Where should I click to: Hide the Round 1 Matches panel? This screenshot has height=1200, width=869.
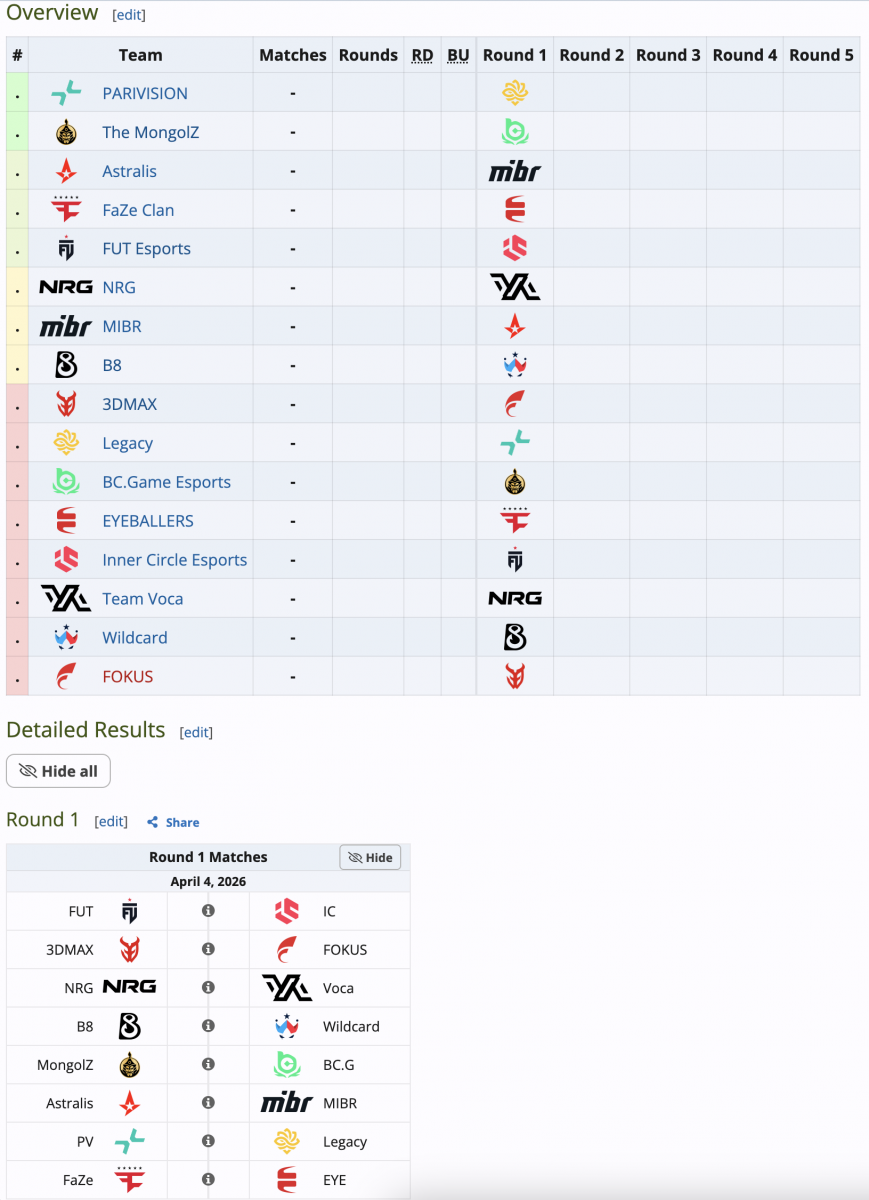(x=370, y=857)
